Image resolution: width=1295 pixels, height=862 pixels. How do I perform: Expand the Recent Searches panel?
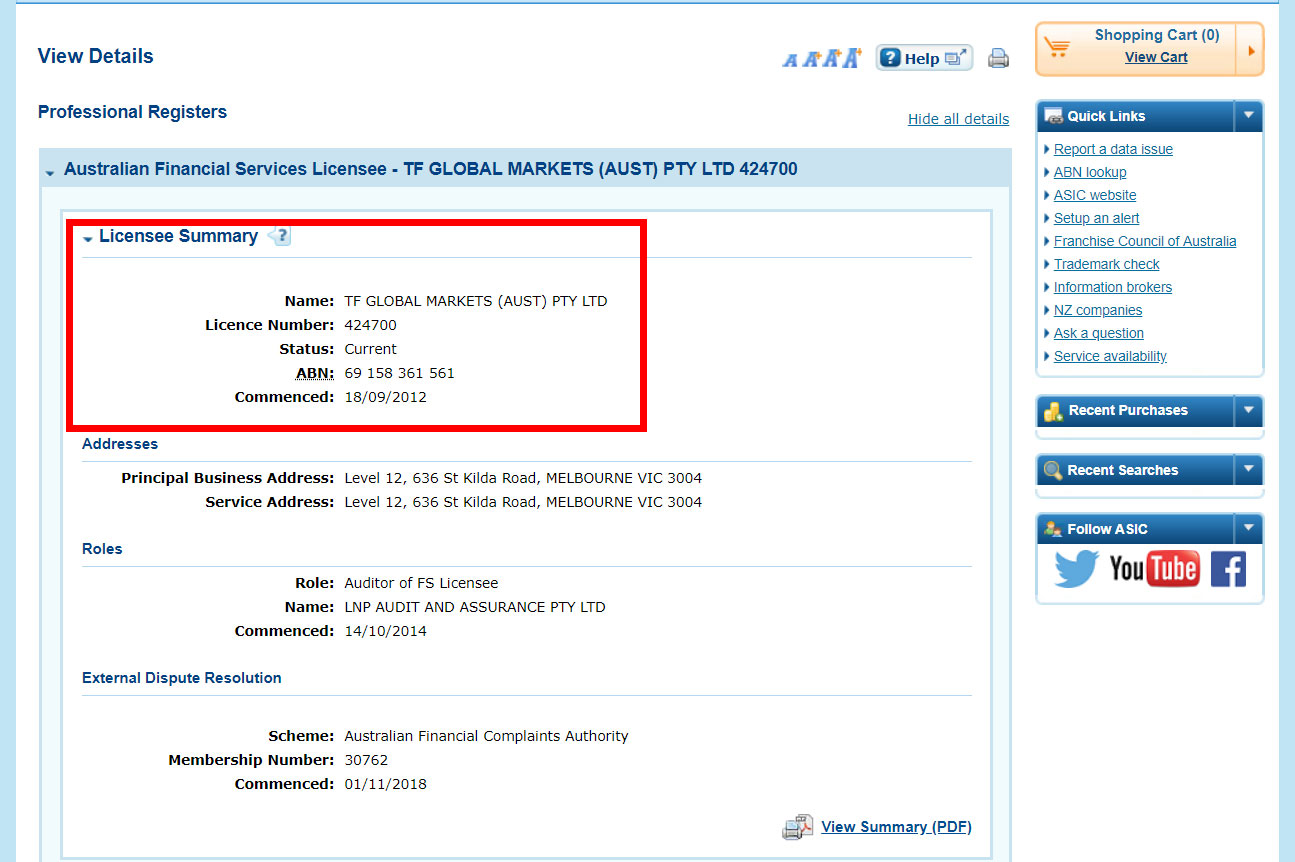[1248, 470]
